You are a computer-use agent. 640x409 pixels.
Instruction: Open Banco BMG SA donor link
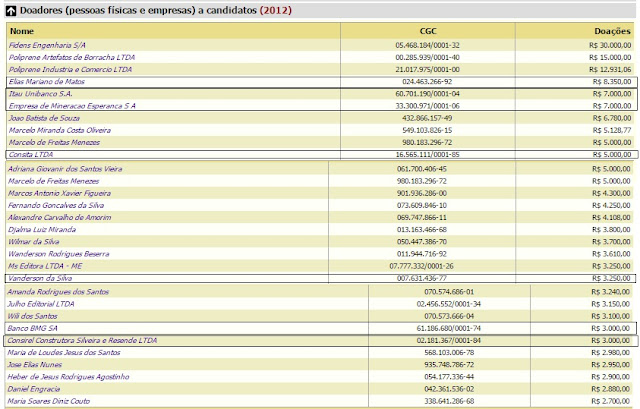pos(33,329)
